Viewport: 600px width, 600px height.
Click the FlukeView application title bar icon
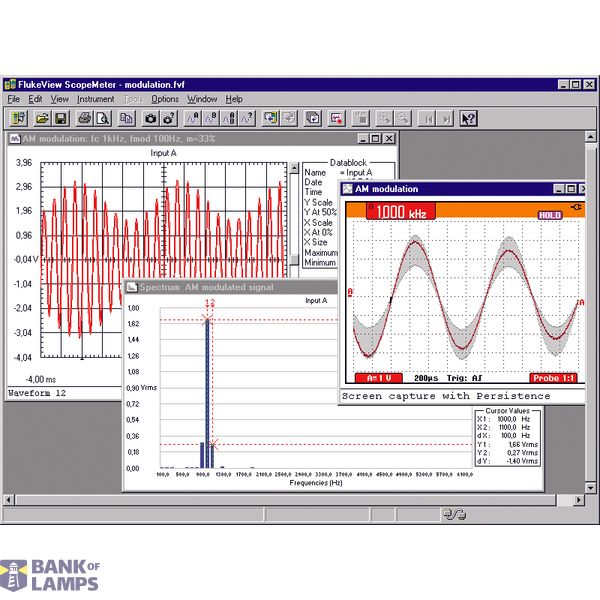pyautogui.click(x=10, y=85)
